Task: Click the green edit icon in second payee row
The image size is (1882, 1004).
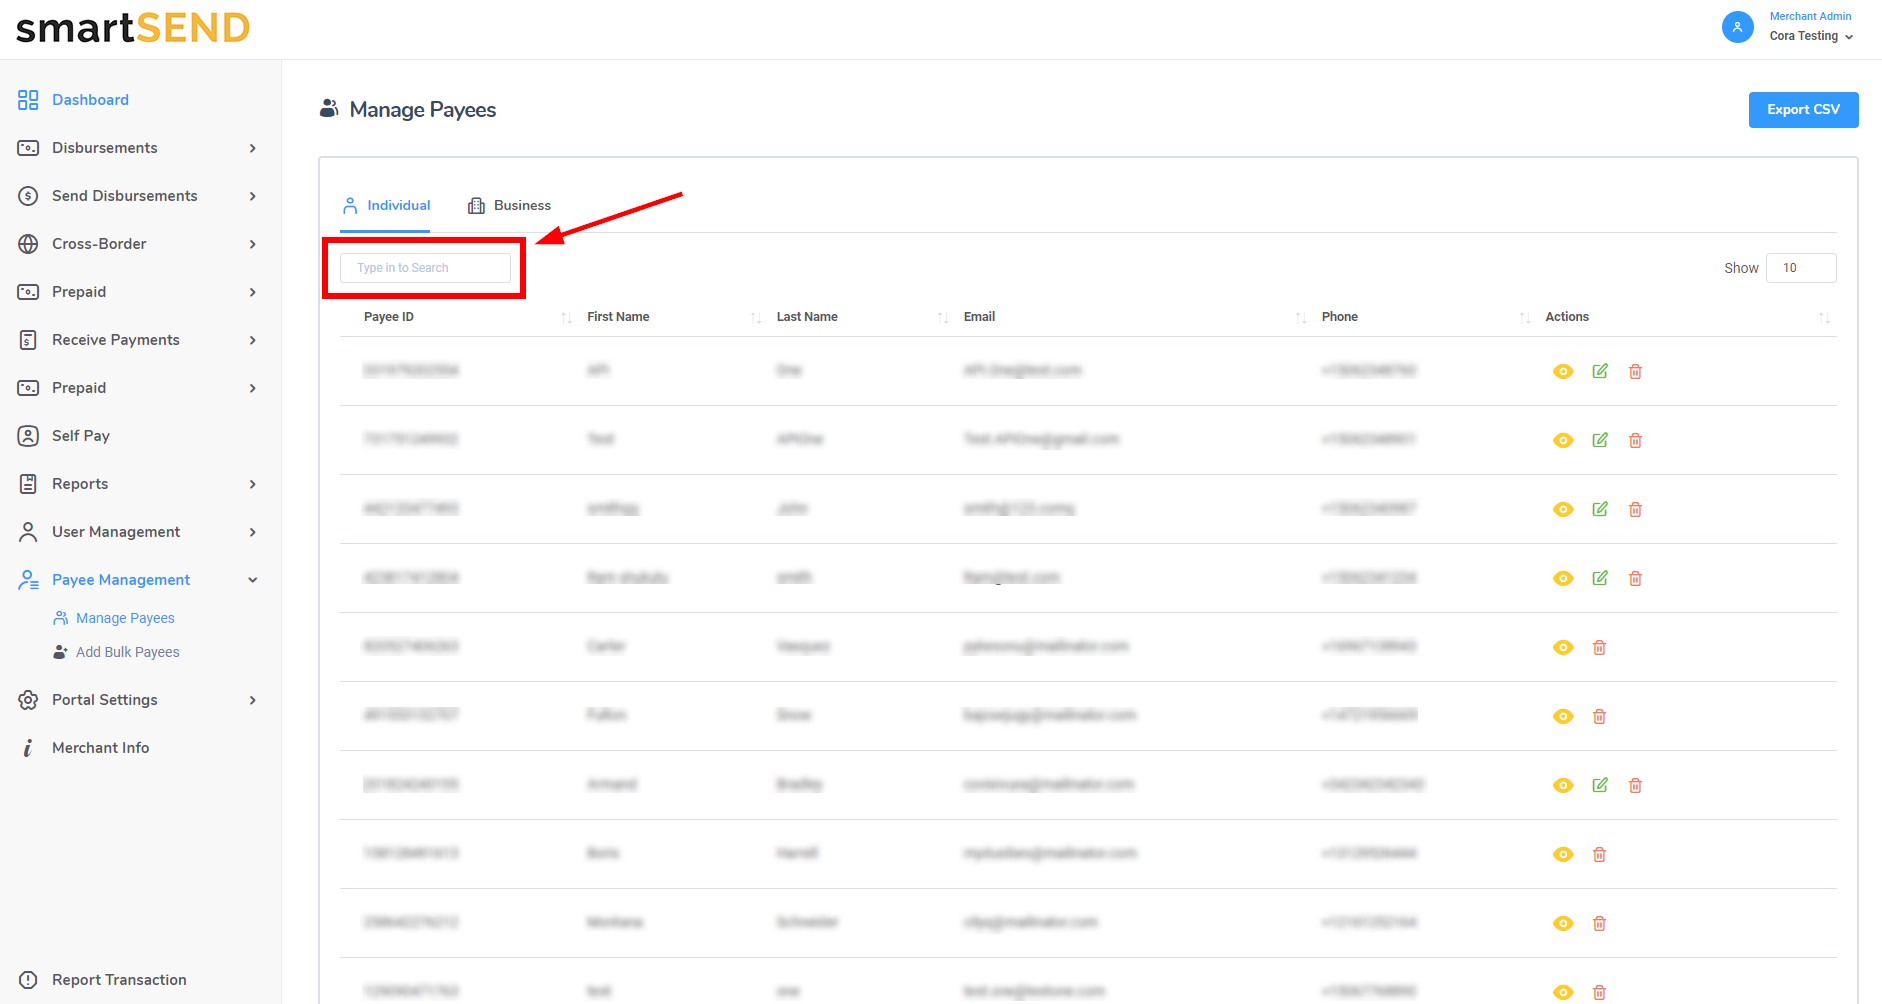Action: (x=1600, y=440)
